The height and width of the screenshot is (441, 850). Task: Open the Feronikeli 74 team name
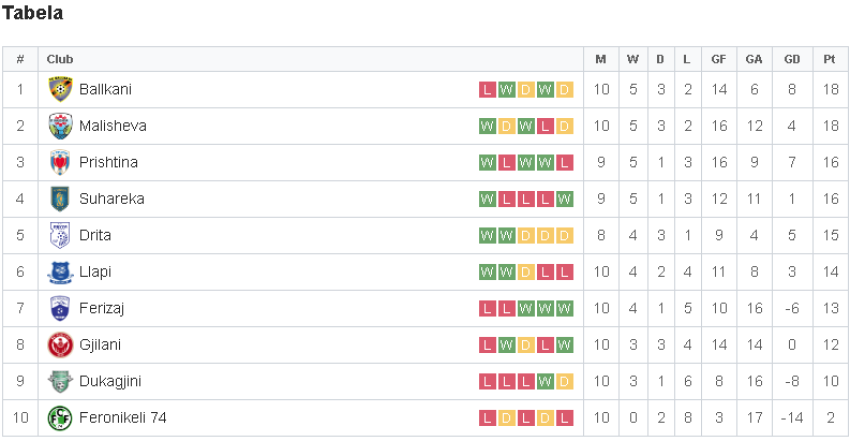point(123,418)
